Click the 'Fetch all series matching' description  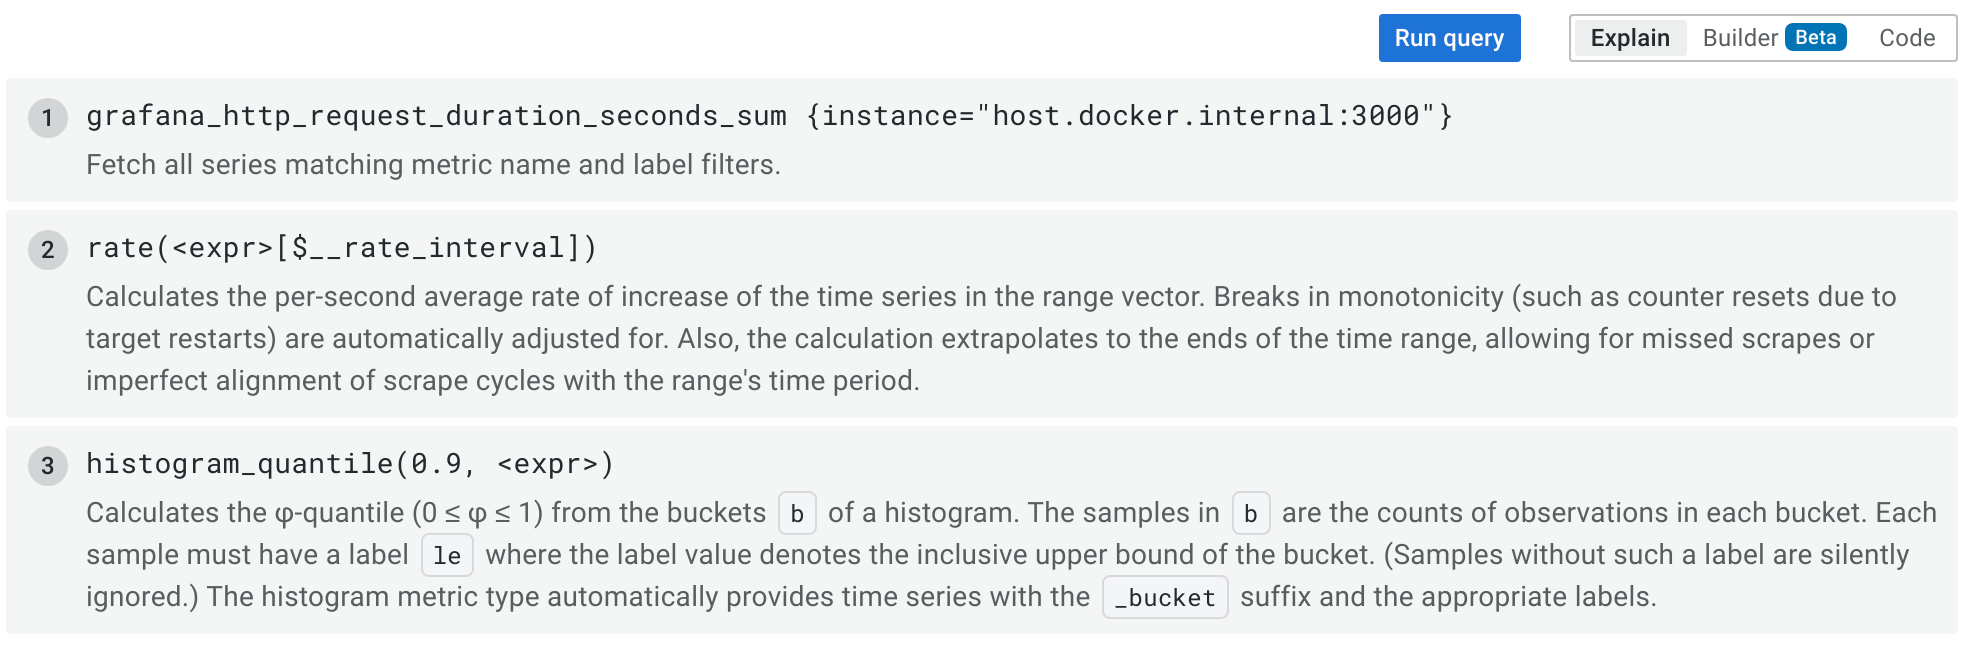point(433,165)
